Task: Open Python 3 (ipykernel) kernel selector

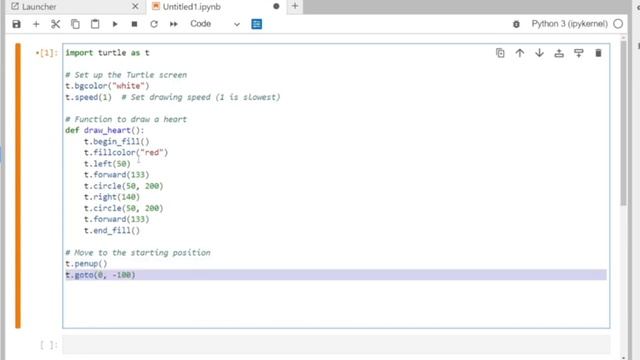Action: click(x=569, y=24)
